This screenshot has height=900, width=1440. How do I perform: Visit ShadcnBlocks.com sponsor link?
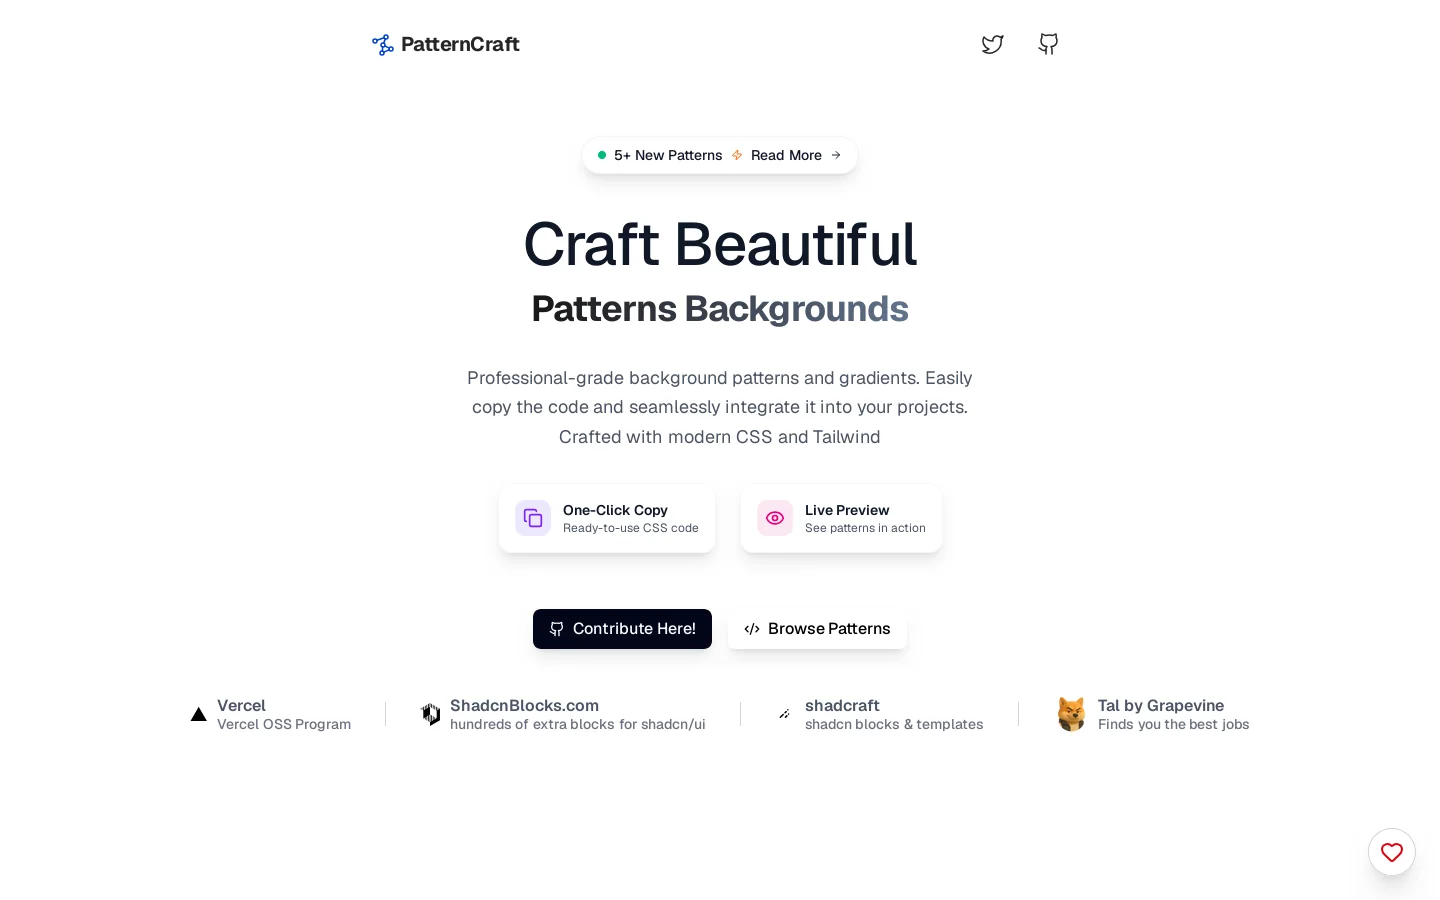click(563, 714)
